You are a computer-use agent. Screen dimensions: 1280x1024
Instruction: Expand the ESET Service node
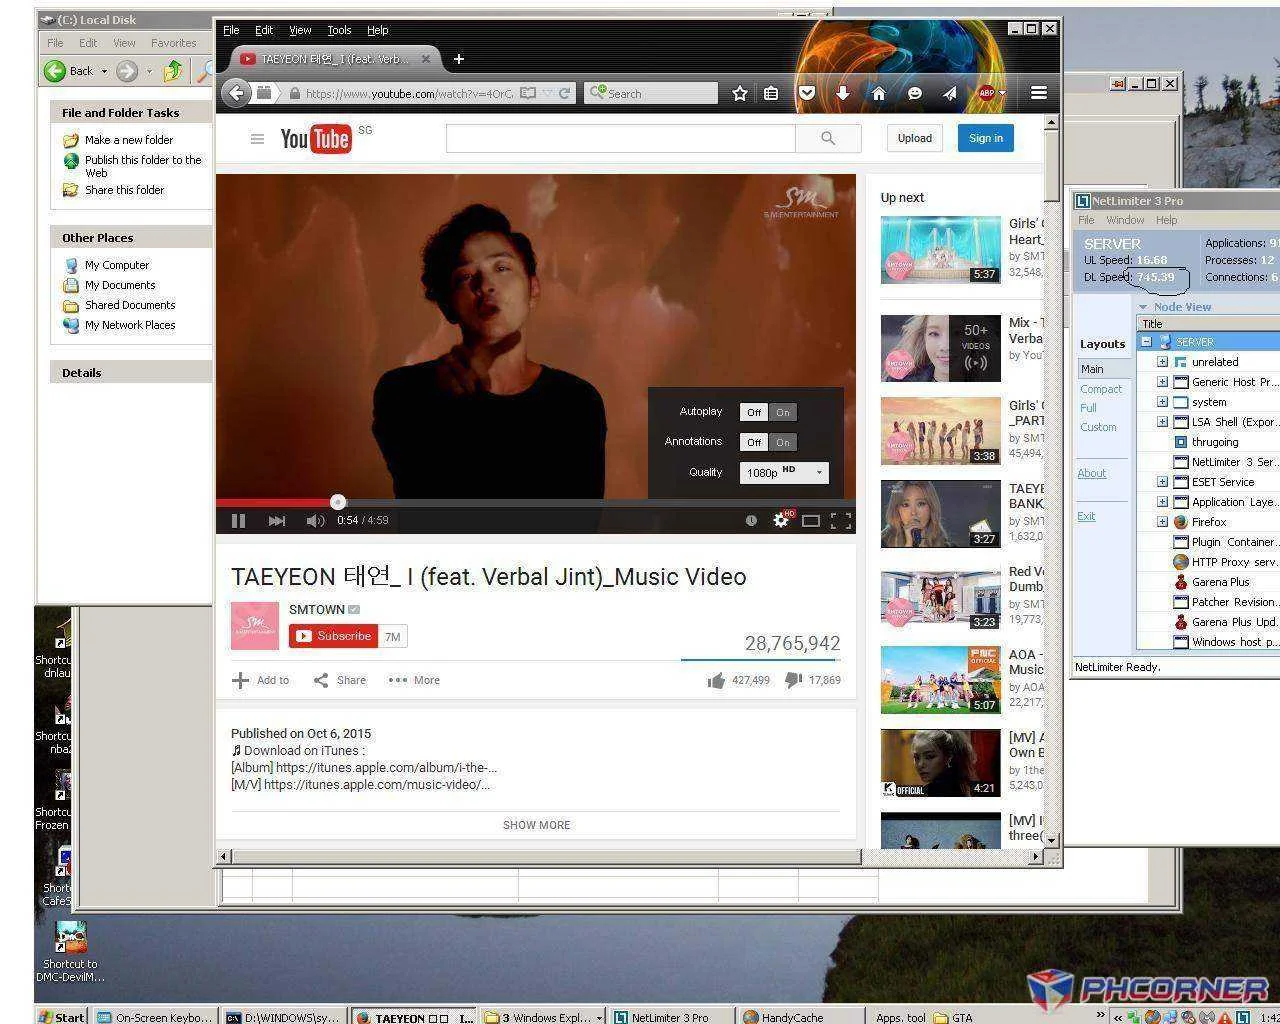1162,482
